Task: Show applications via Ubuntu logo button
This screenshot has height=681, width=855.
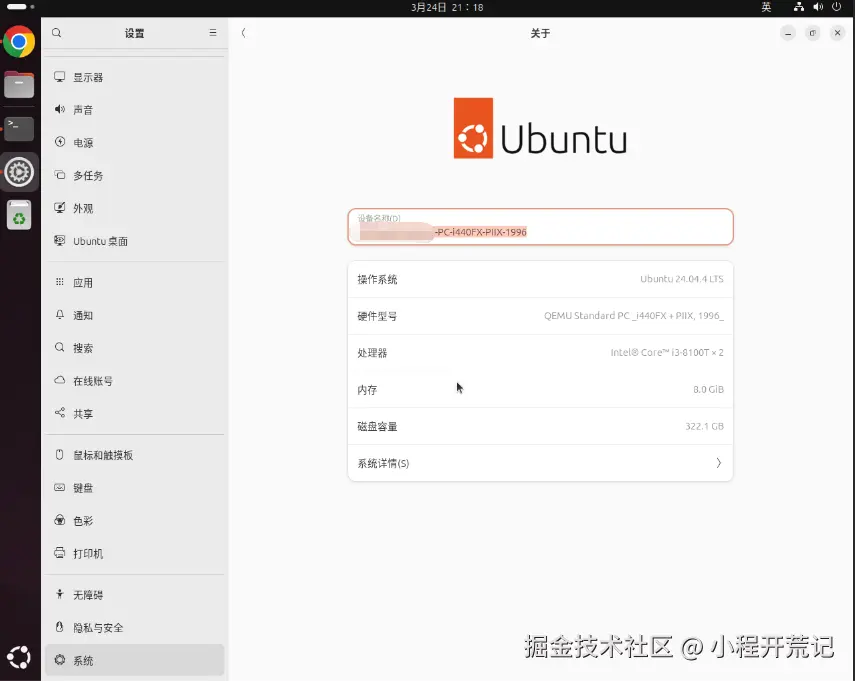Action: [x=19, y=657]
